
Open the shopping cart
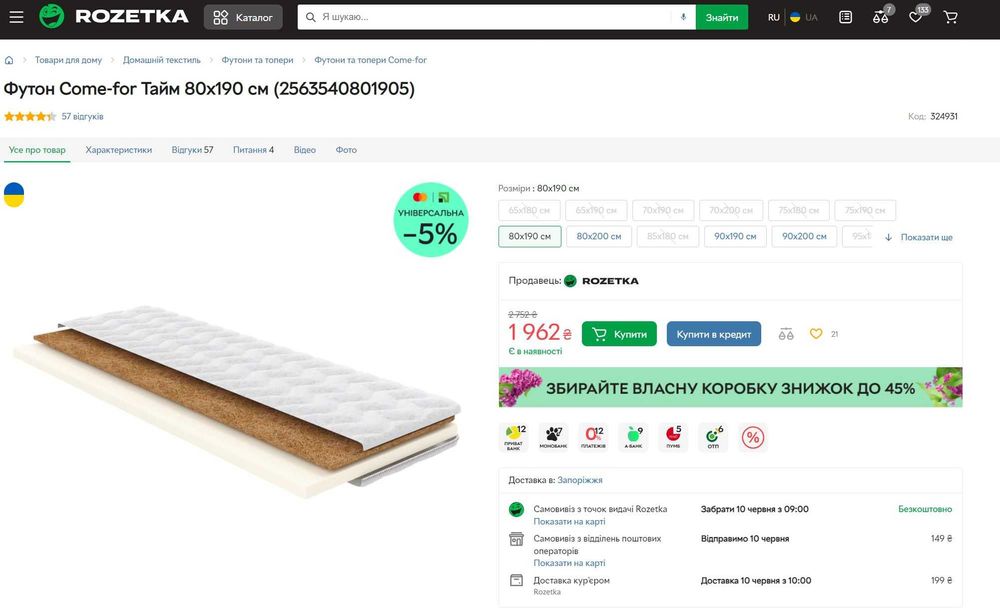tap(950, 17)
